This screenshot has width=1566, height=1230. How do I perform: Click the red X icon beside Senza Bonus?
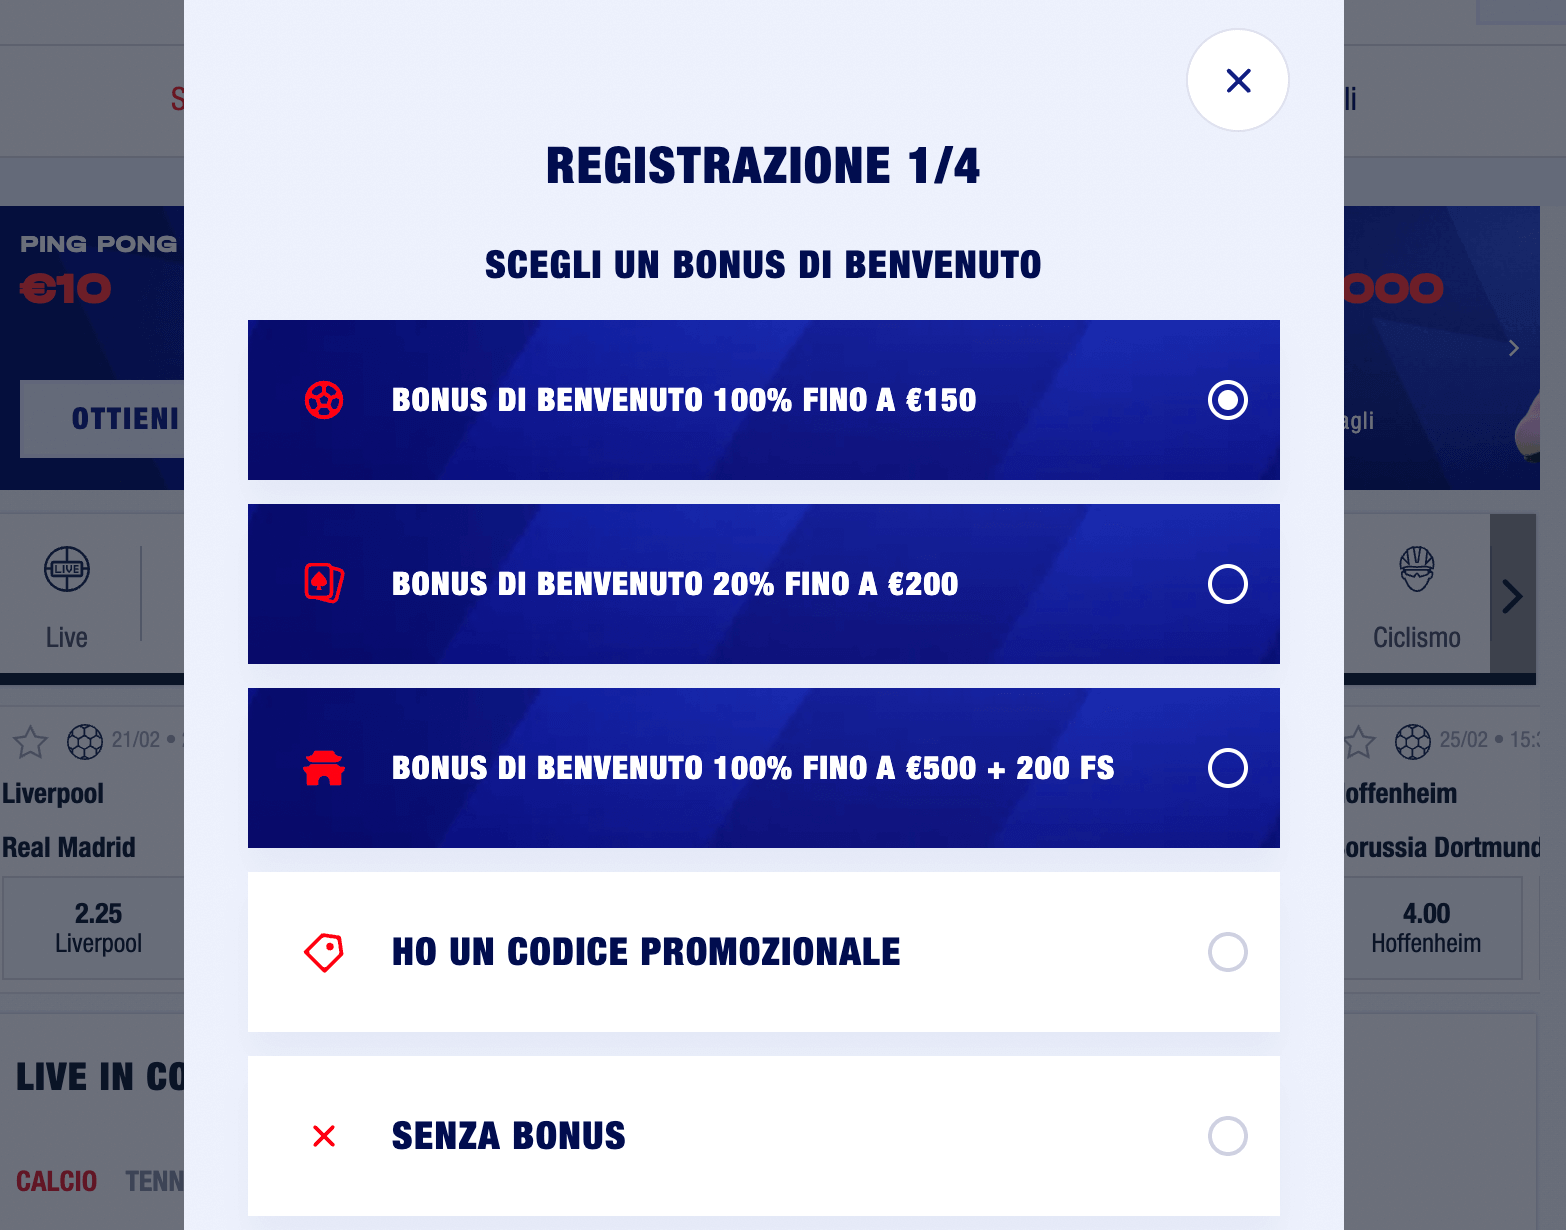click(x=322, y=1136)
